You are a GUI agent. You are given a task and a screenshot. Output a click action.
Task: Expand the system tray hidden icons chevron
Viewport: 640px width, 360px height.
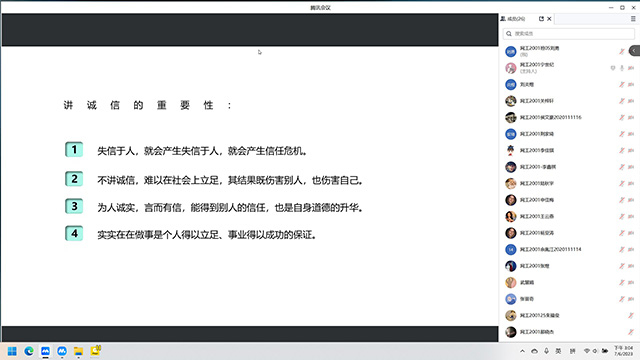(522, 351)
